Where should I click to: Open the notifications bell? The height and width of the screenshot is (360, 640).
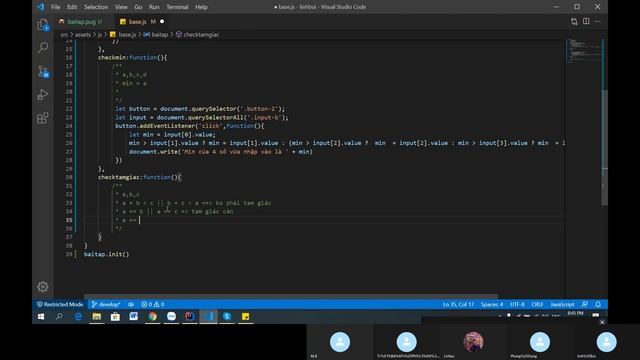coord(598,304)
